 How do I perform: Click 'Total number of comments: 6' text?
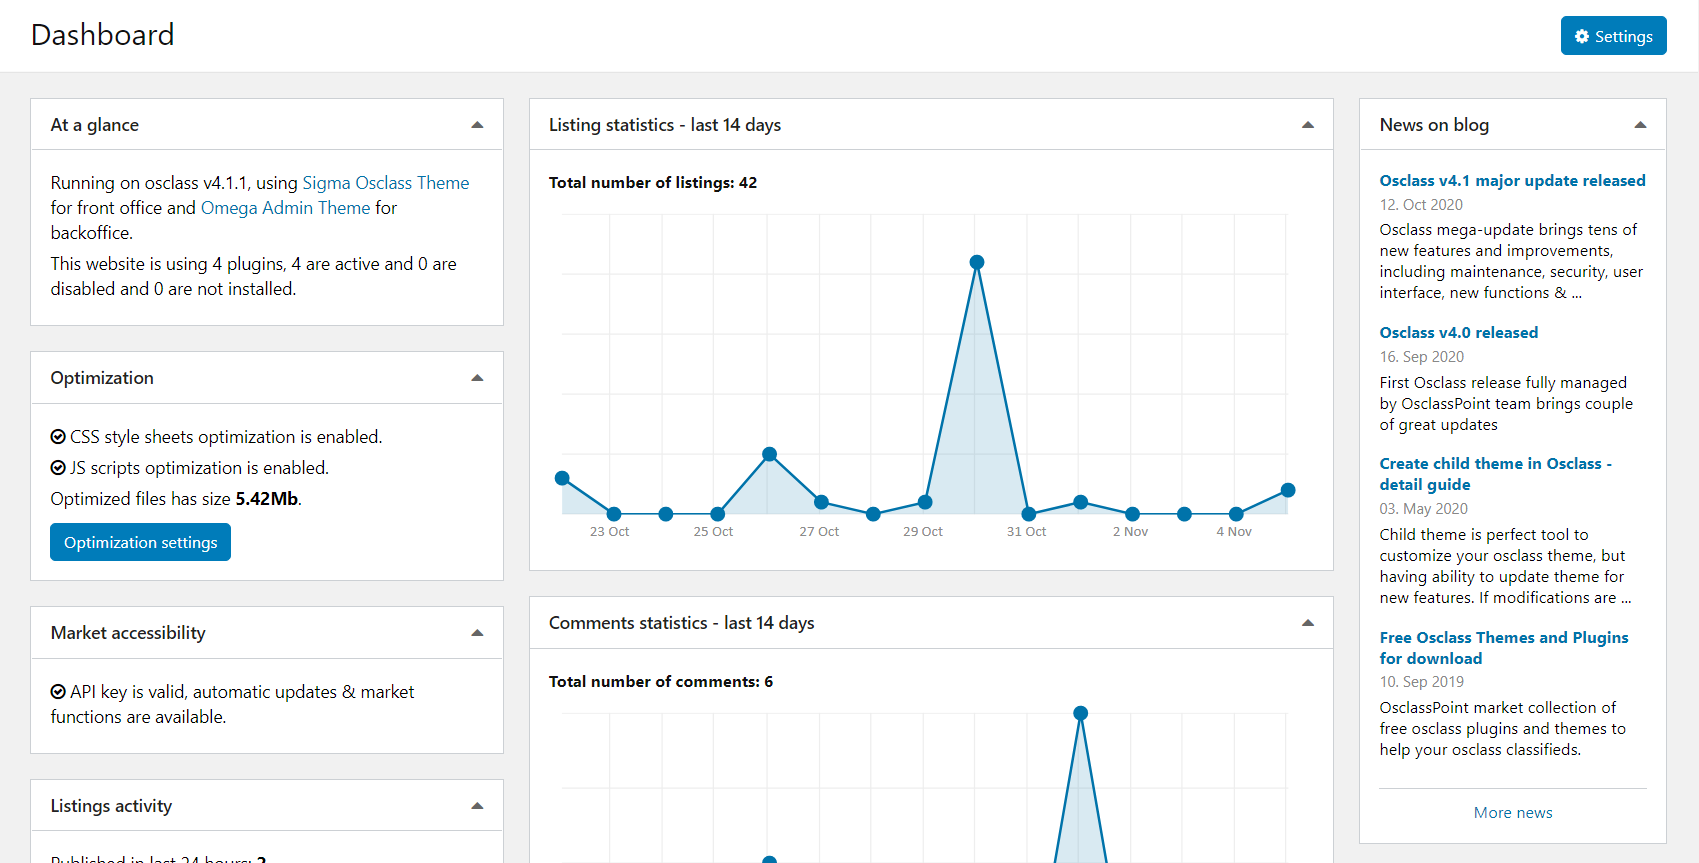click(x=661, y=682)
